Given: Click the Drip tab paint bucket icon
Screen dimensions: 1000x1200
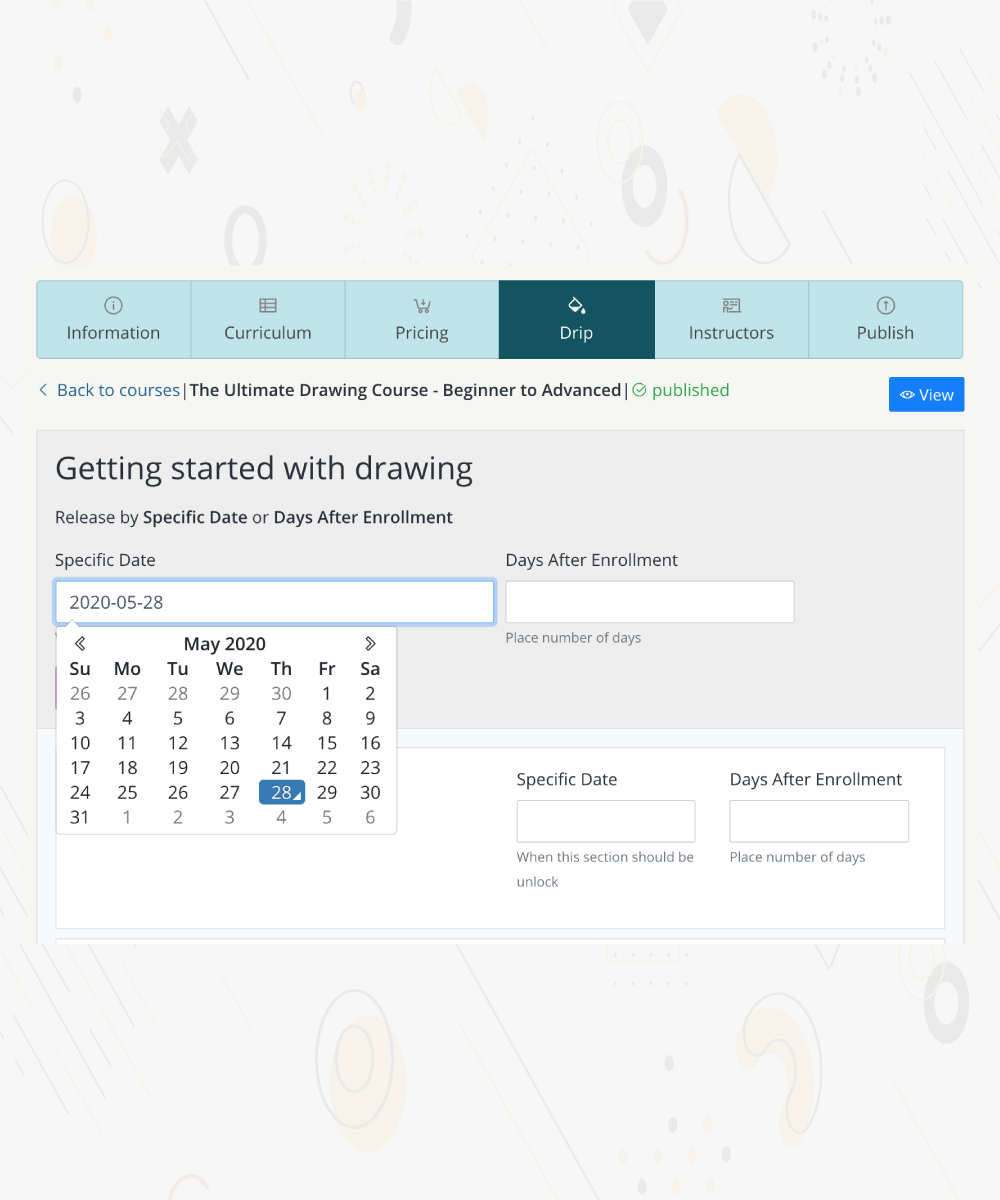Looking at the screenshot, I should [x=576, y=305].
